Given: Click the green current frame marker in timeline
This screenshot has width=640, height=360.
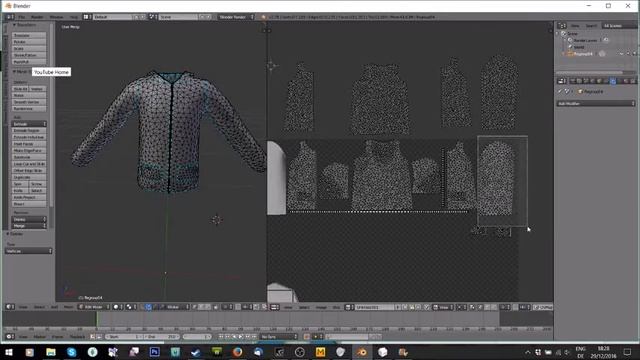Looking at the screenshot, I should tap(97, 320).
